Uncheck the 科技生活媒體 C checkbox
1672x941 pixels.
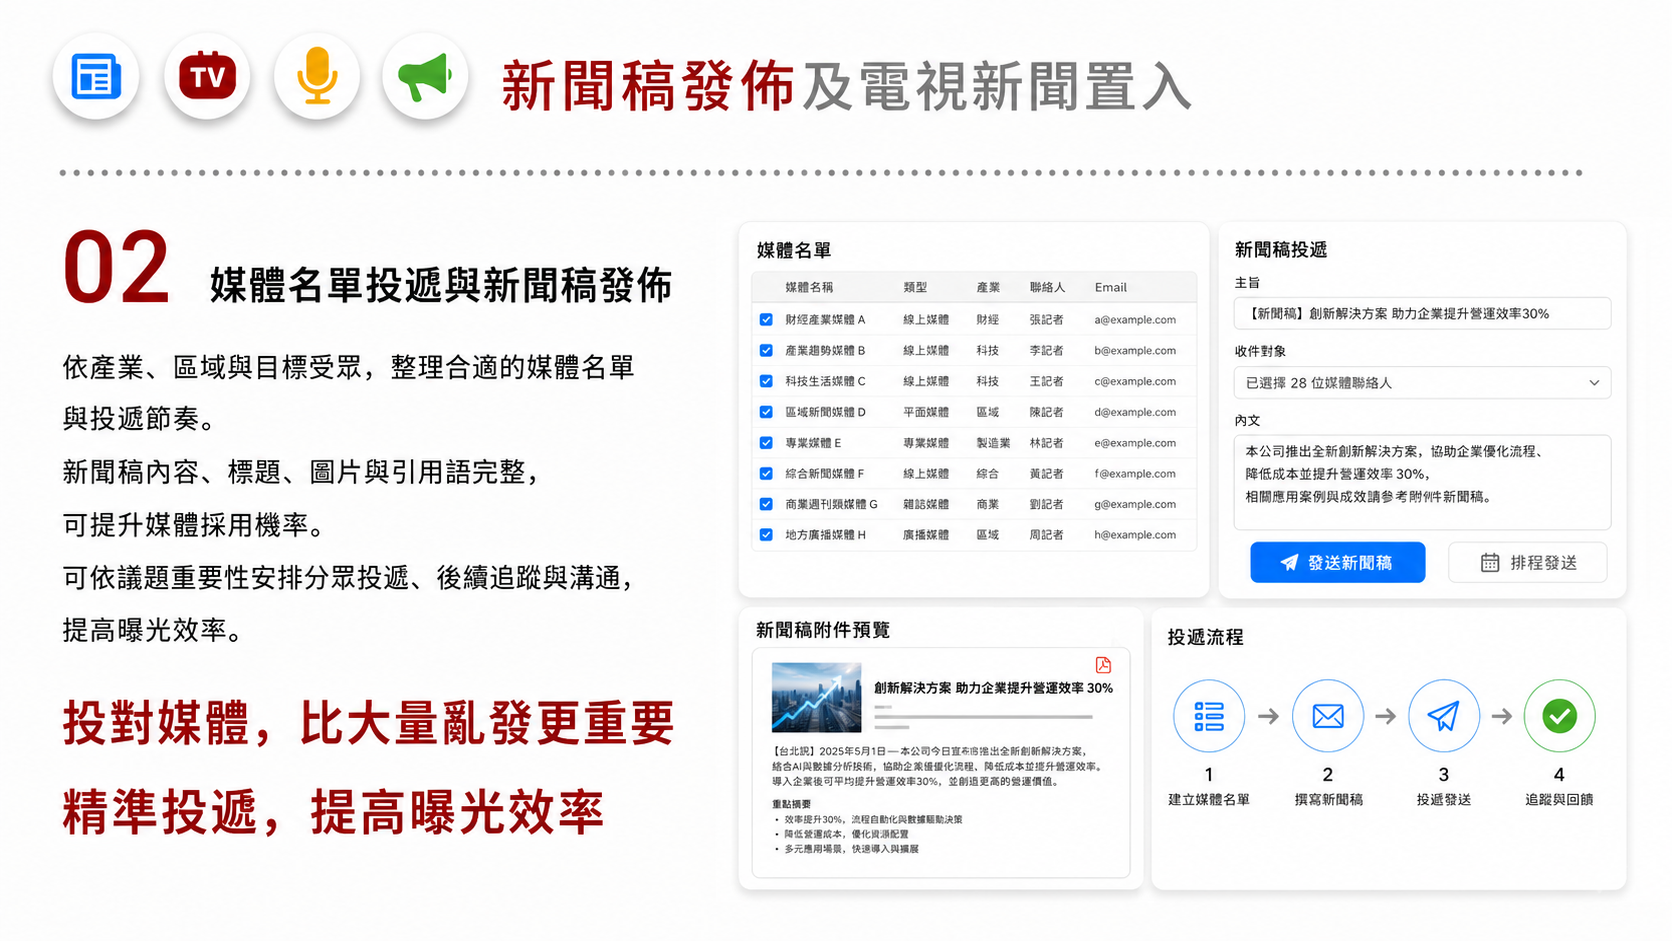pos(766,381)
